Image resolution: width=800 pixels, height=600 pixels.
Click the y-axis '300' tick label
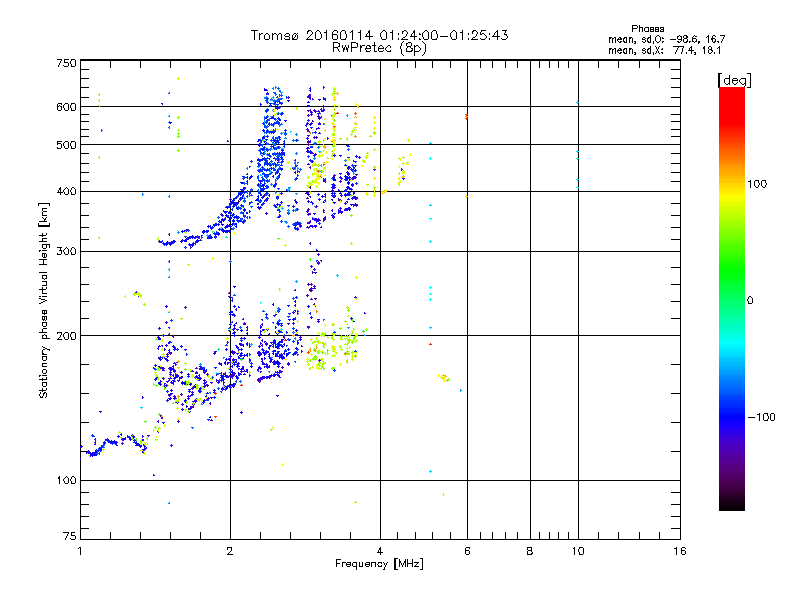click(x=66, y=251)
